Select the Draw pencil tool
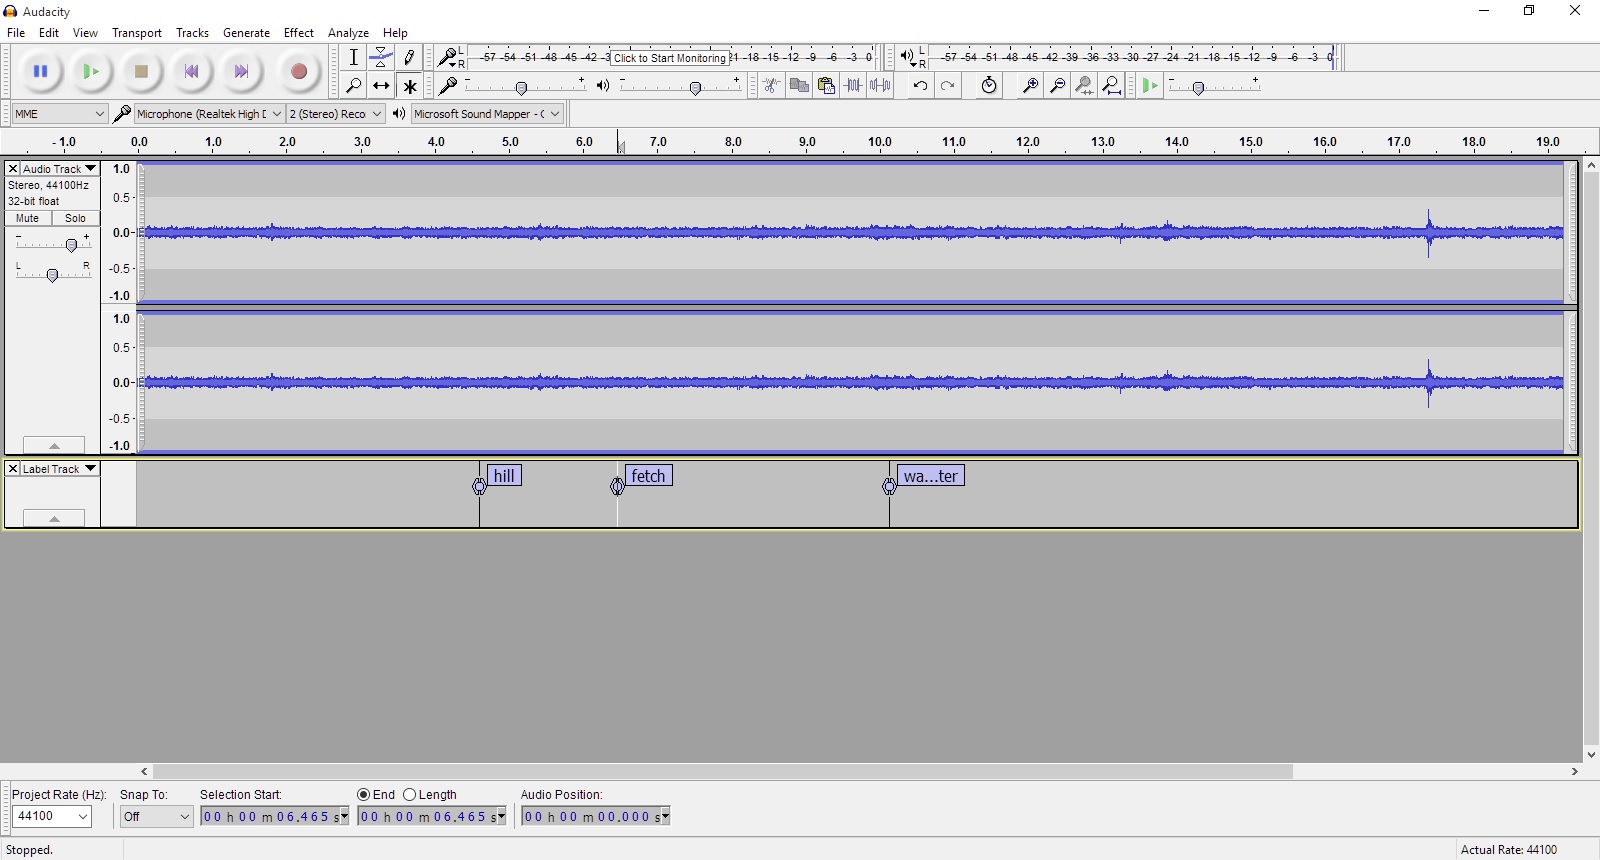Image resolution: width=1600 pixels, height=860 pixels. pyautogui.click(x=409, y=58)
